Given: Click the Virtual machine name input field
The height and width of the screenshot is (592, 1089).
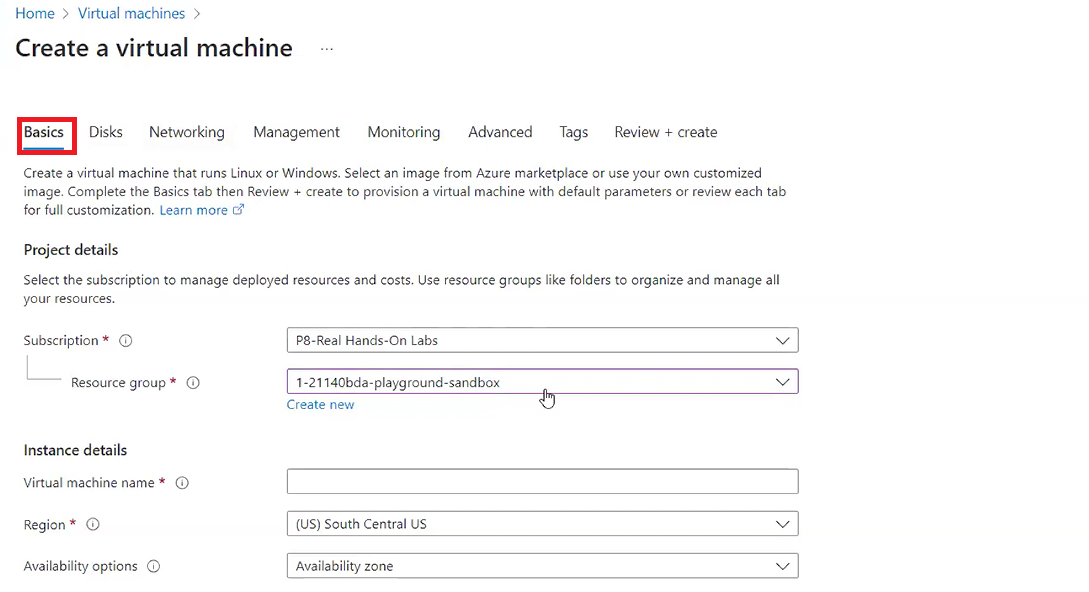Looking at the screenshot, I should pyautogui.click(x=542, y=482).
